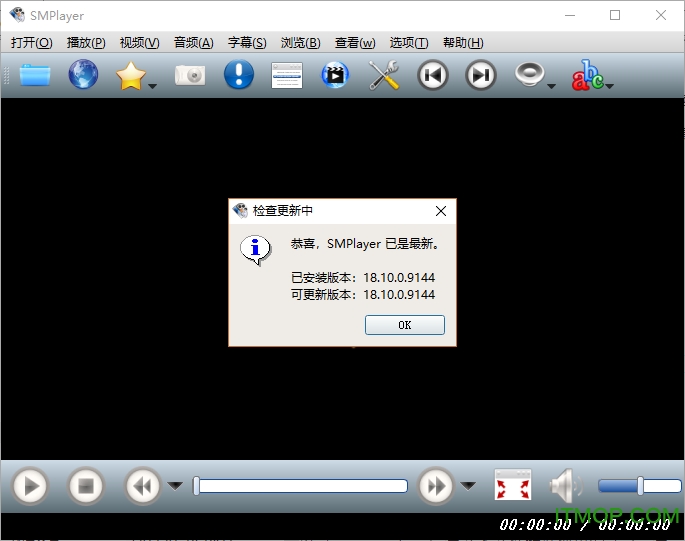
Task: Click the SMPlayer title bar app icon
Action: click(x=17, y=15)
